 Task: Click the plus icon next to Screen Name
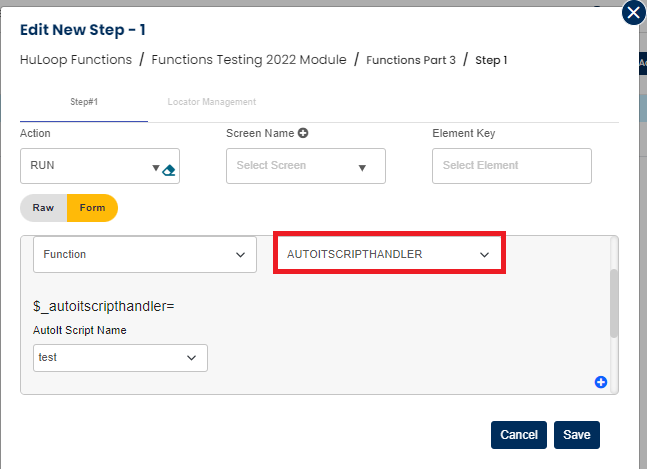point(302,133)
